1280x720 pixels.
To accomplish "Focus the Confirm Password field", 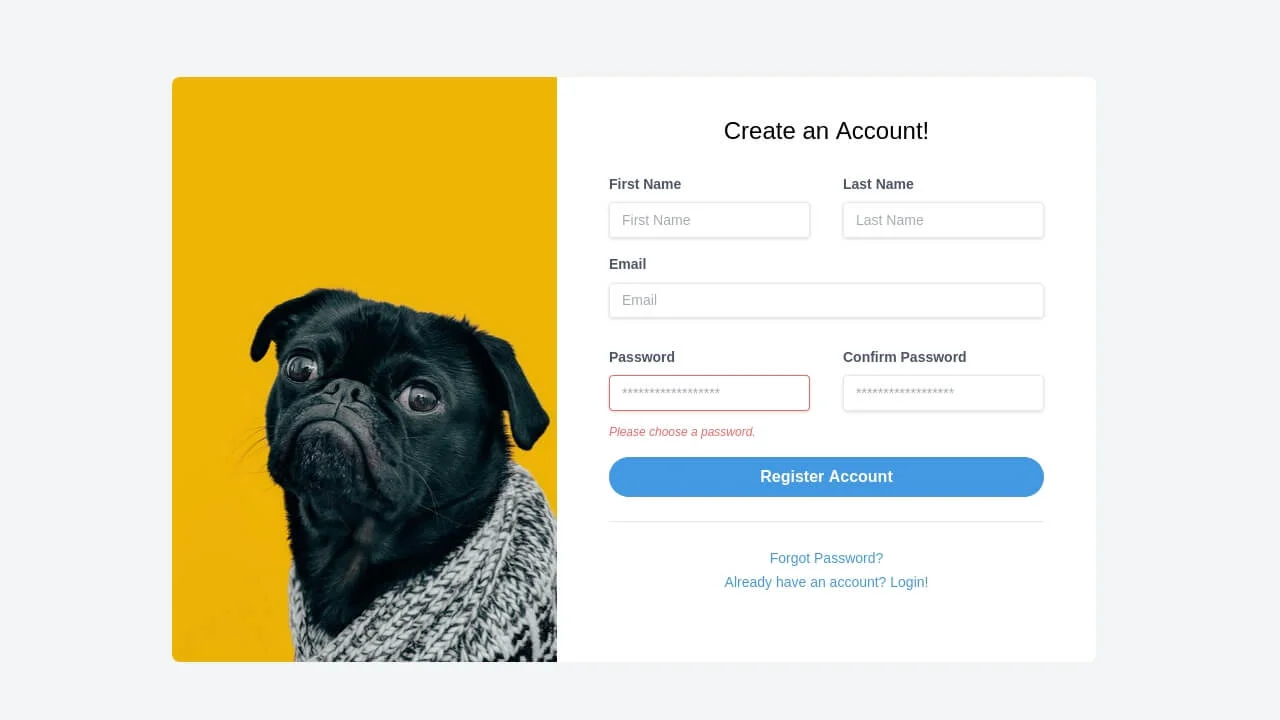I will [943, 393].
